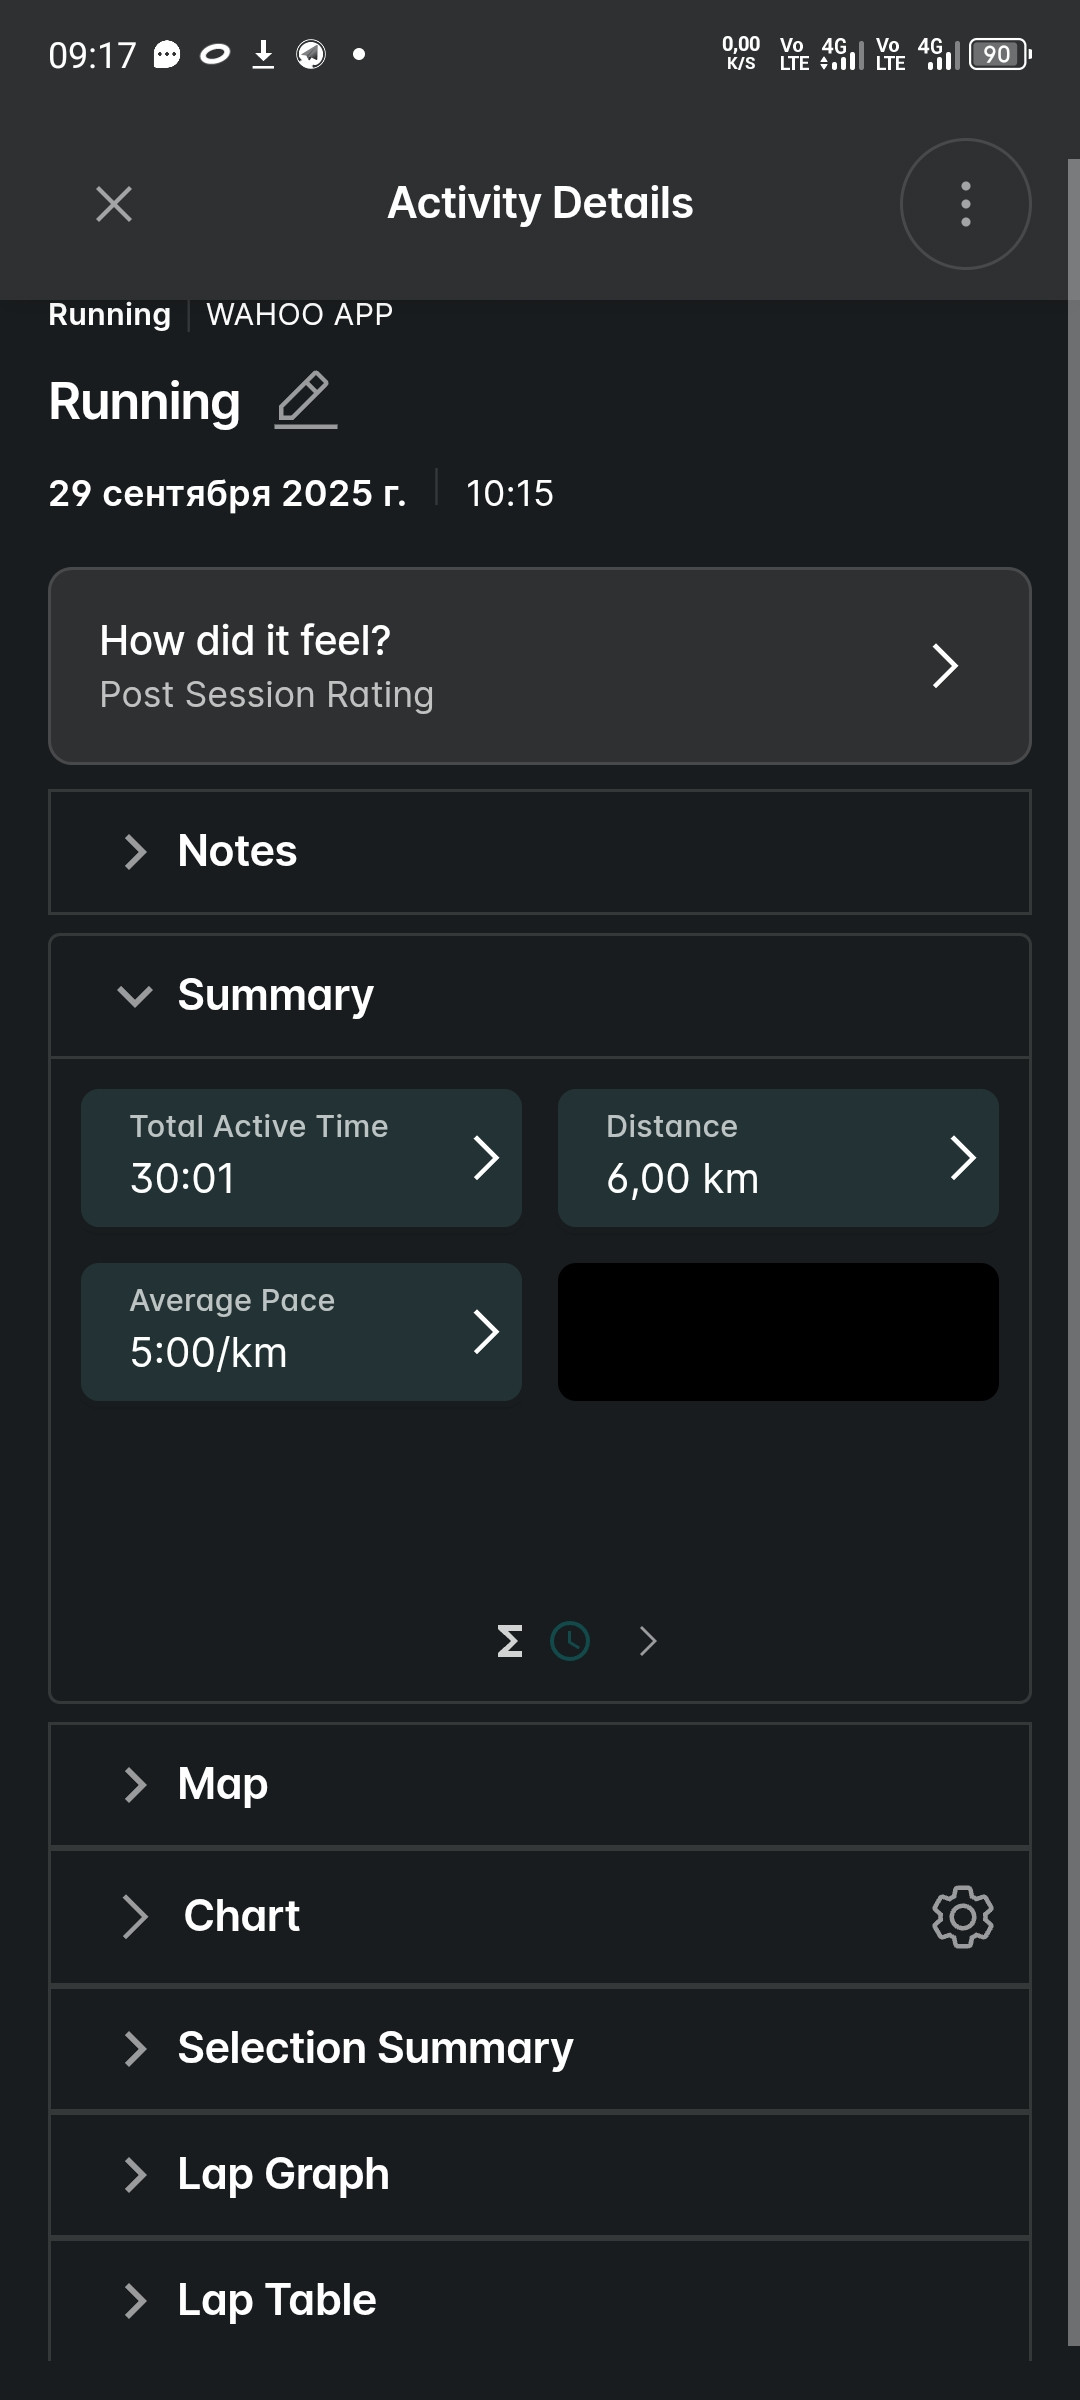Screen dimensions: 1080x2400
Task: Switch to the clock summary view icon
Action: (570, 1641)
